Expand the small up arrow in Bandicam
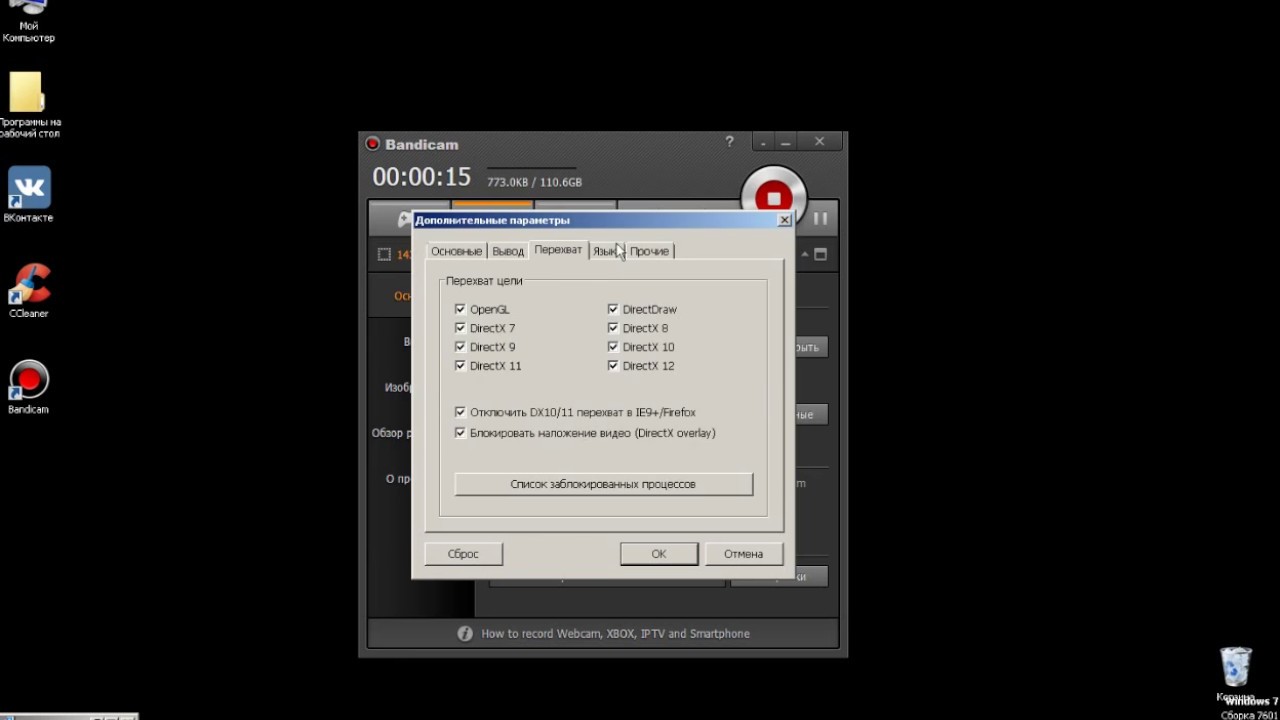1280x720 pixels. coord(803,254)
